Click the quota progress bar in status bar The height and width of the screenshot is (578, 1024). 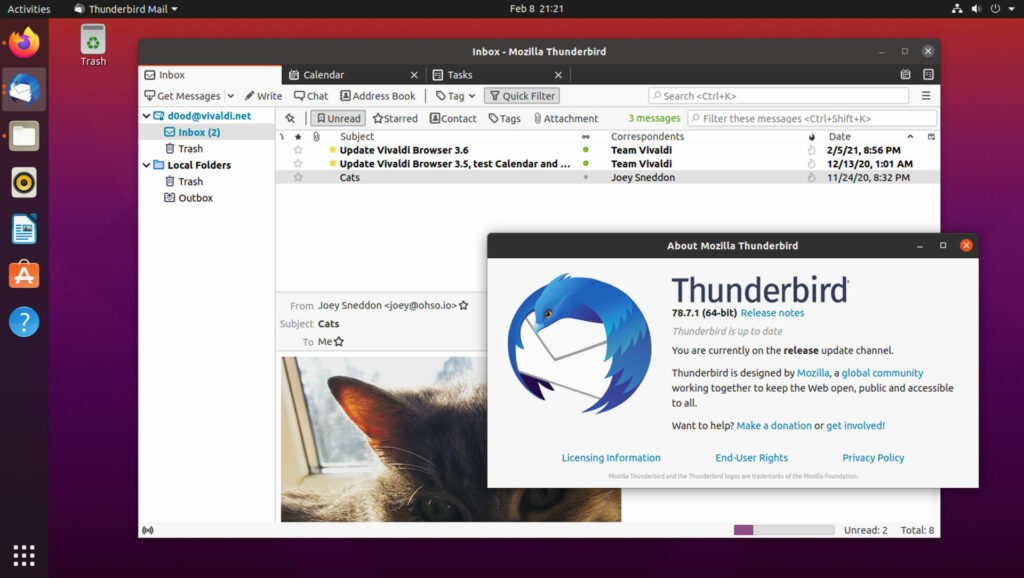pos(784,530)
